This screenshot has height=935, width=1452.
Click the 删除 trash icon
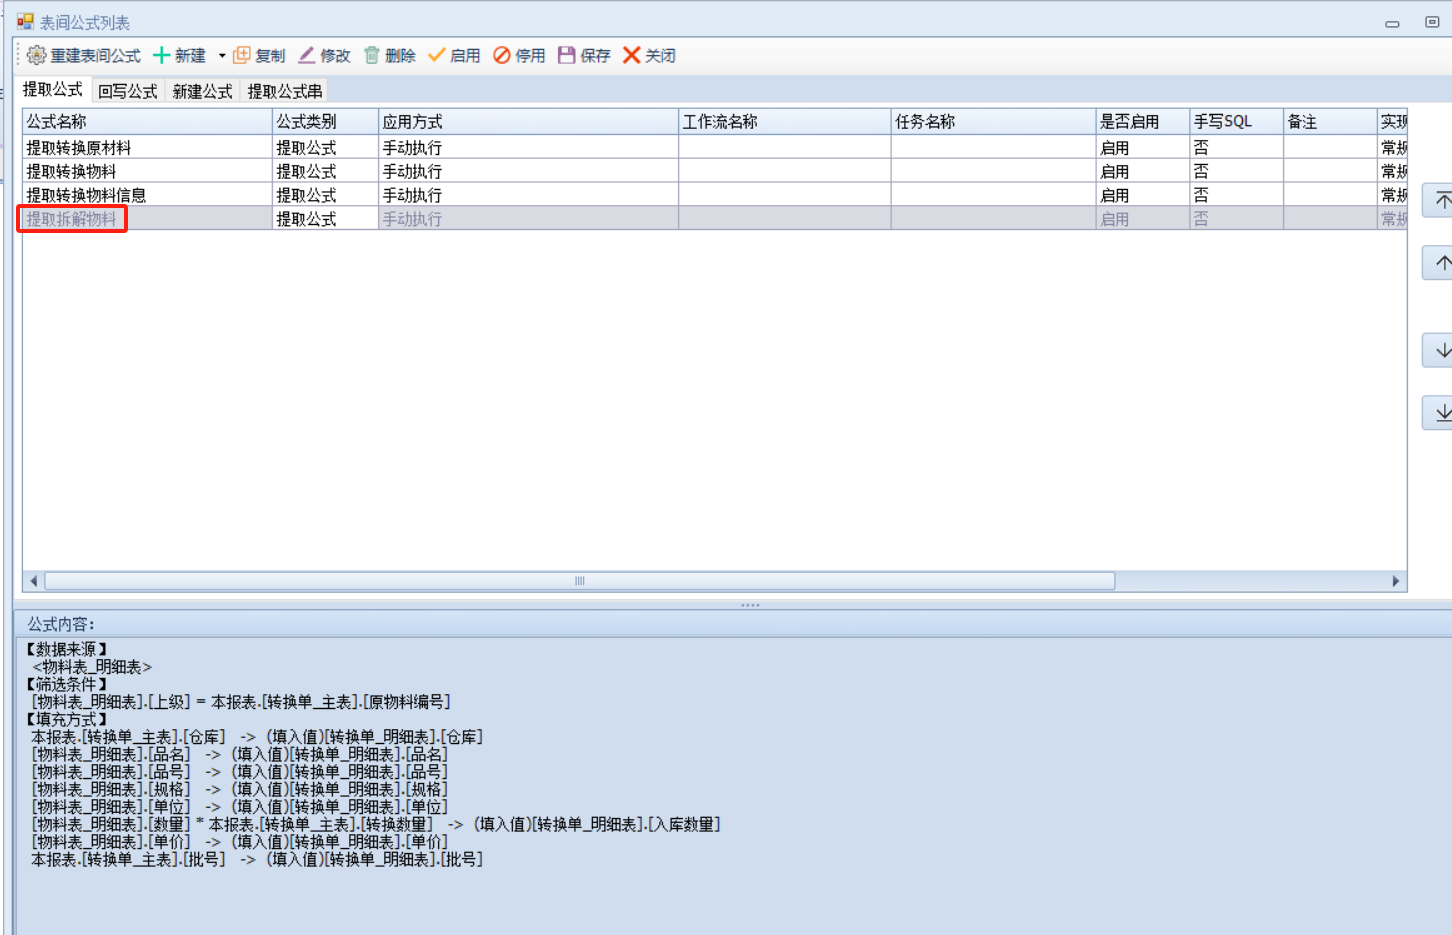click(372, 55)
